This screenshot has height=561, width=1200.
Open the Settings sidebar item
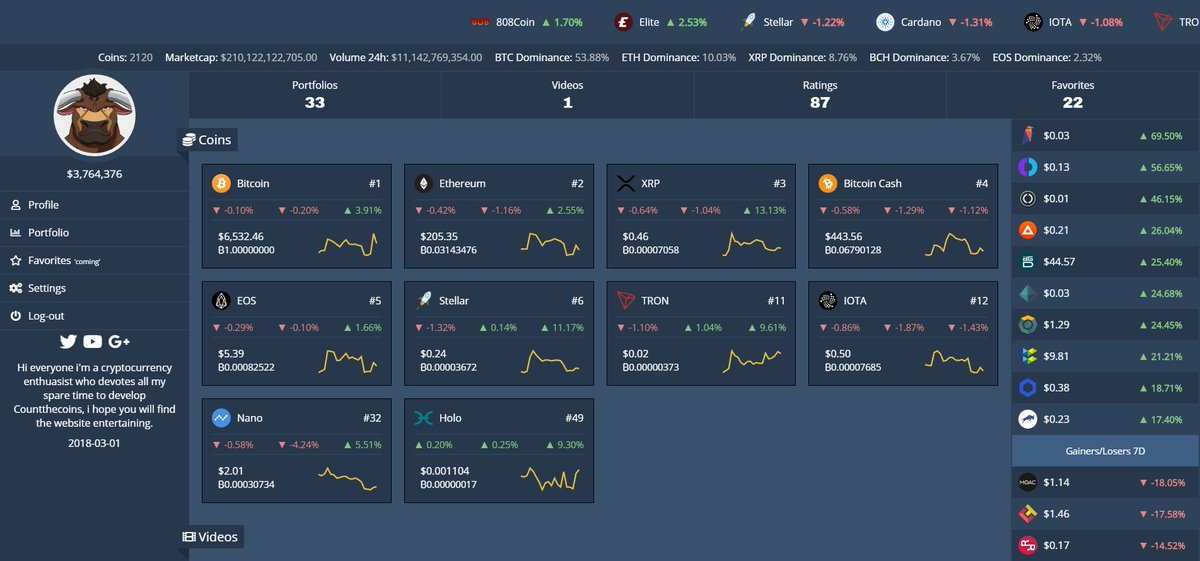click(x=94, y=288)
